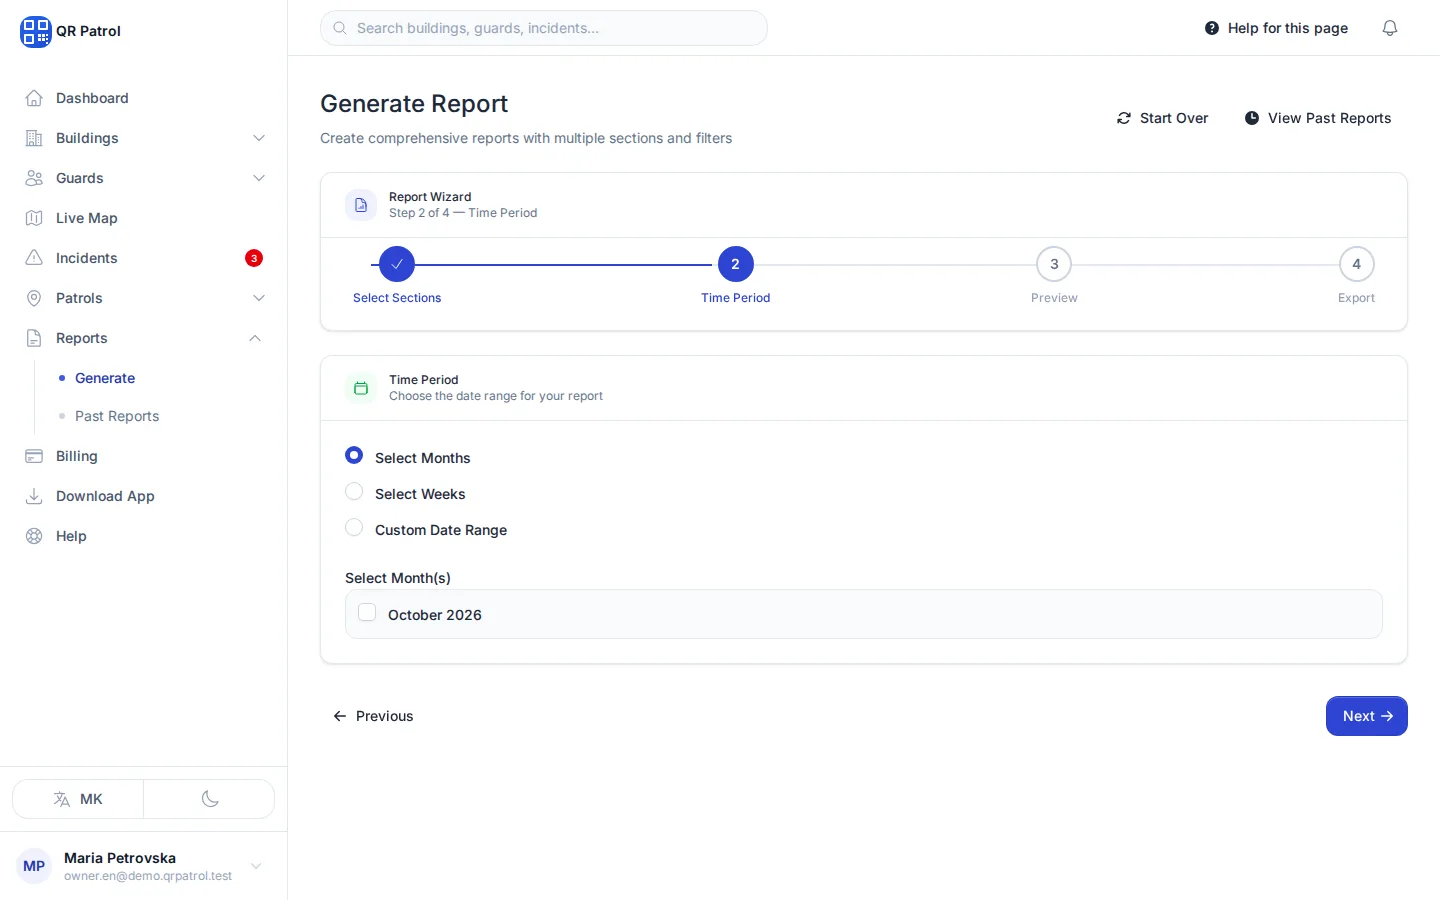Viewport: 1440px width, 900px height.
Task: Click the Reports document icon
Action: [x=34, y=338]
